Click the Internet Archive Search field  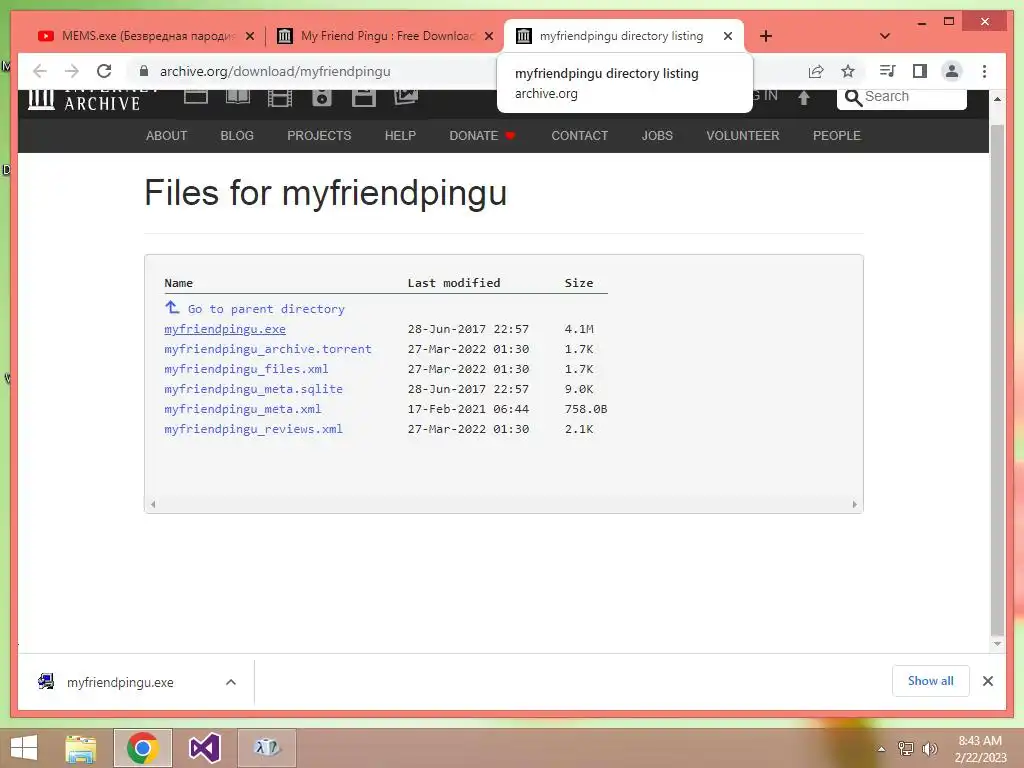click(901, 97)
